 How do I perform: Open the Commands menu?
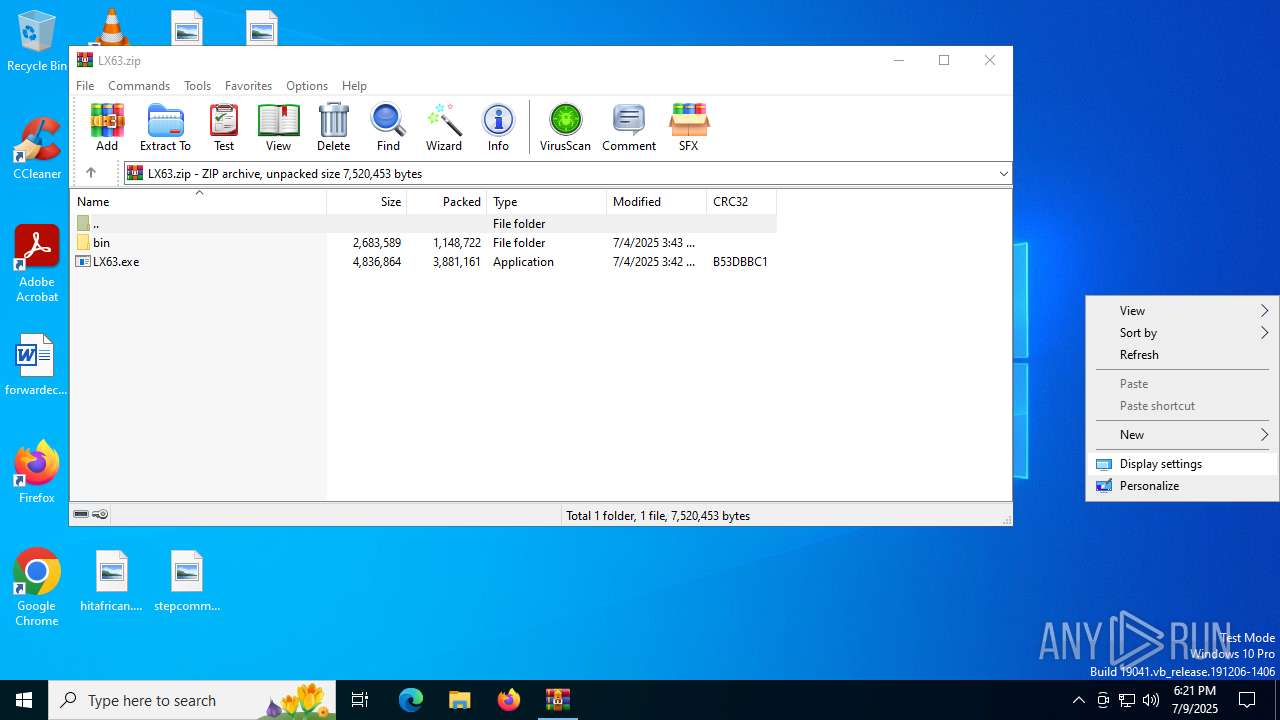139,86
